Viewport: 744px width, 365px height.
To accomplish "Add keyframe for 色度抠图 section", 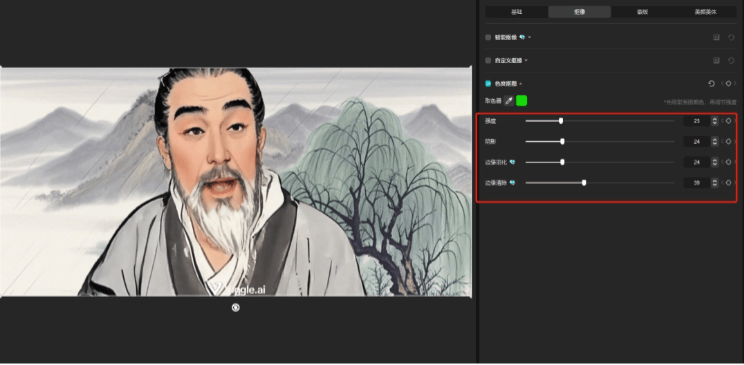I will 728,84.
